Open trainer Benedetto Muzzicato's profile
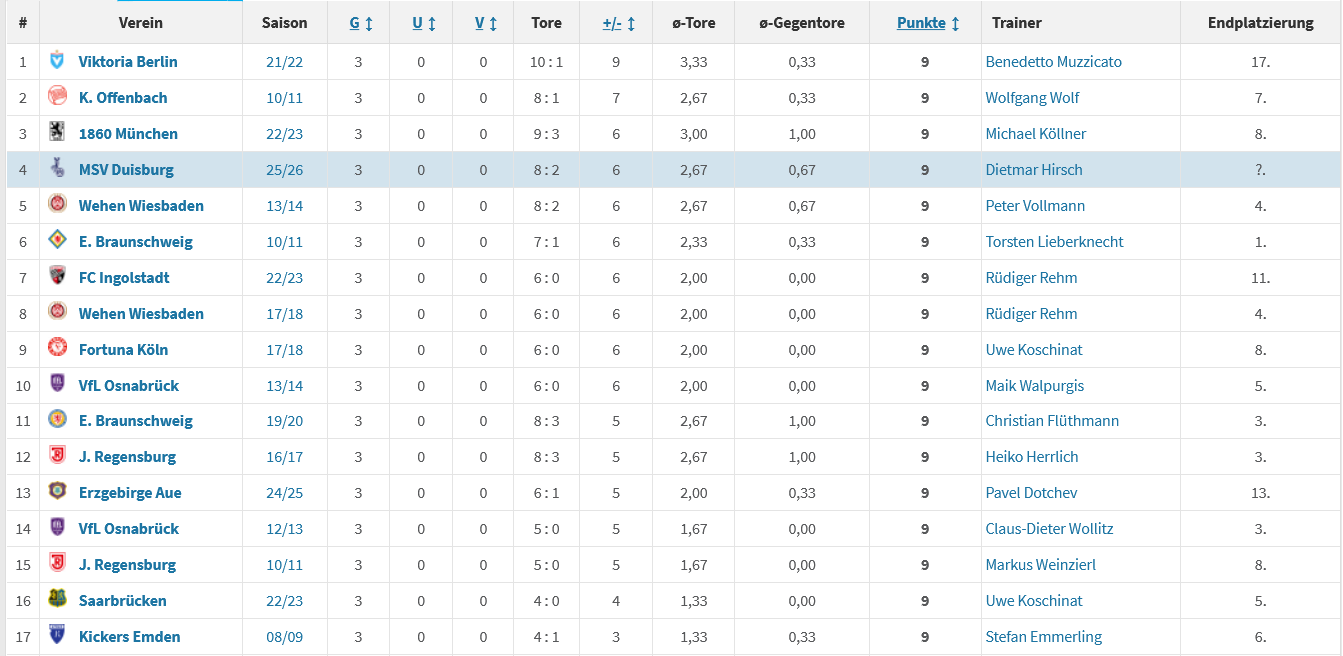 pyautogui.click(x=1053, y=62)
